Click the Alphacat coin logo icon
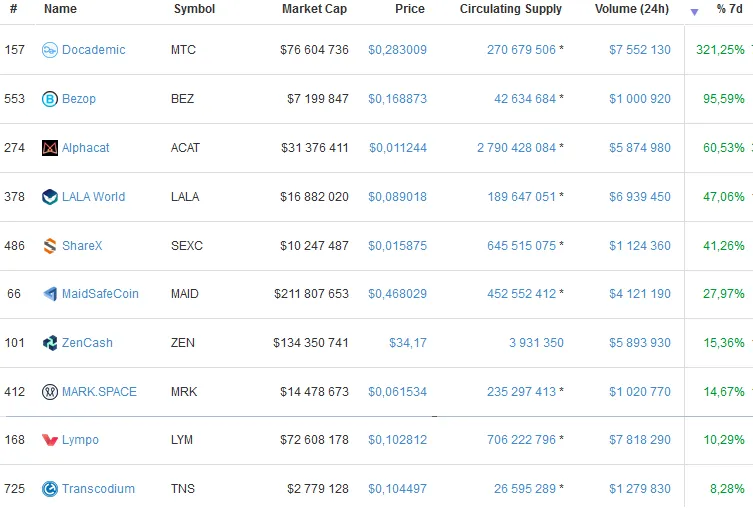753x510 pixels. (50, 148)
